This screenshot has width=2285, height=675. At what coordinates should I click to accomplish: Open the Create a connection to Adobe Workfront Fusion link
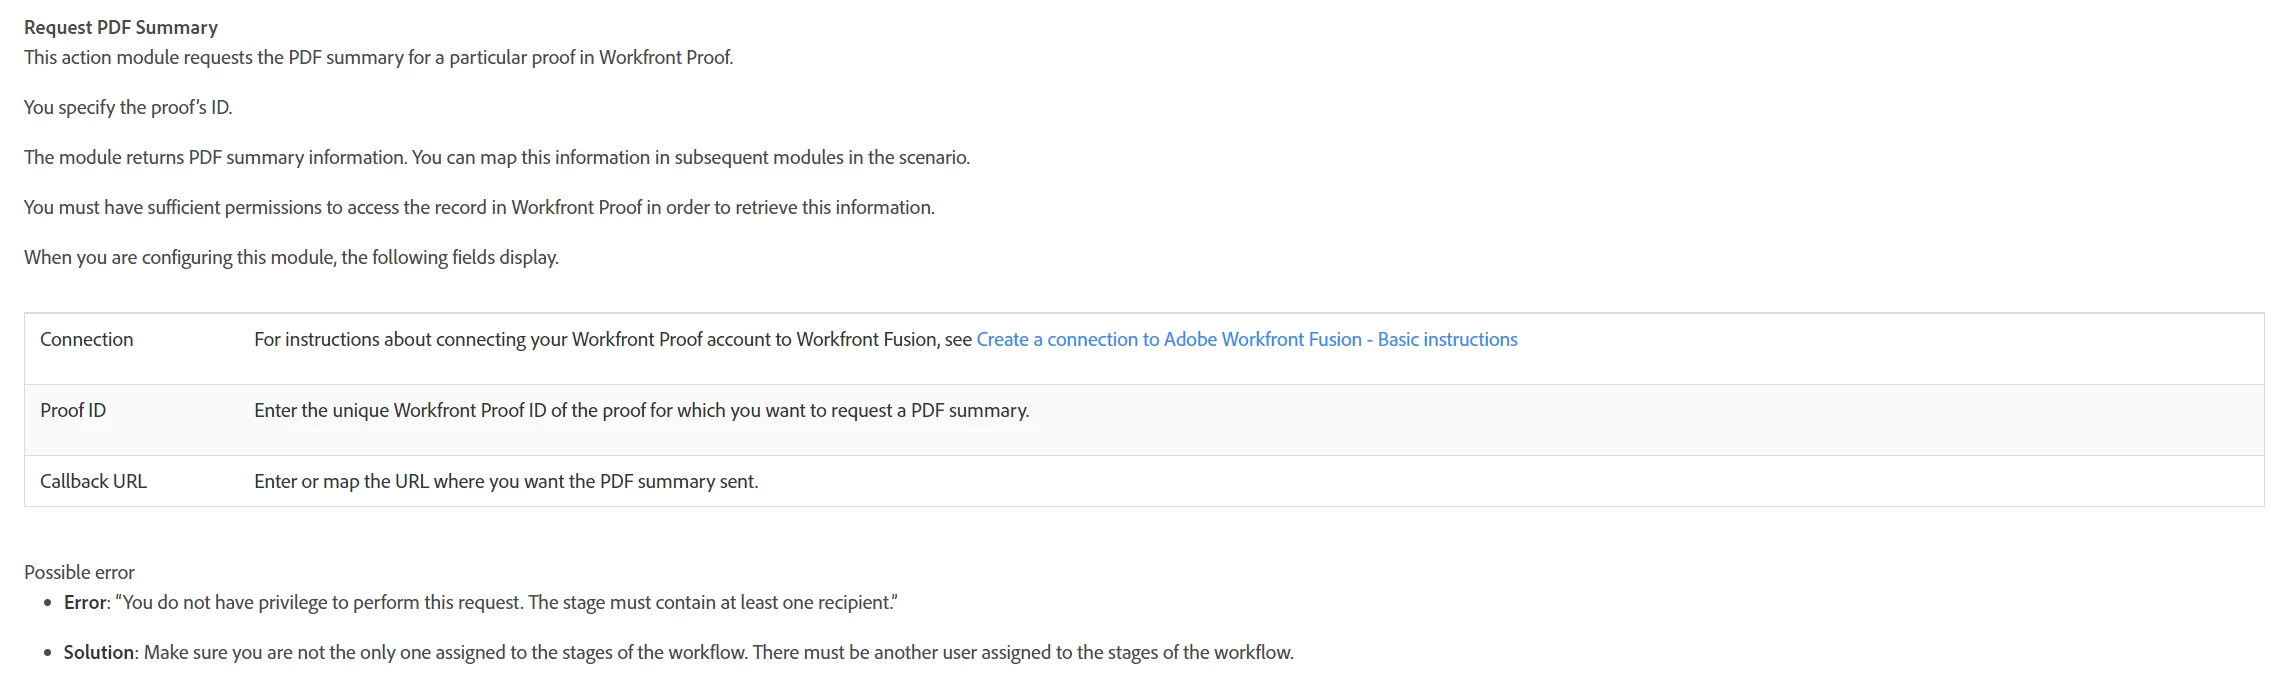pyautogui.click(x=1246, y=340)
